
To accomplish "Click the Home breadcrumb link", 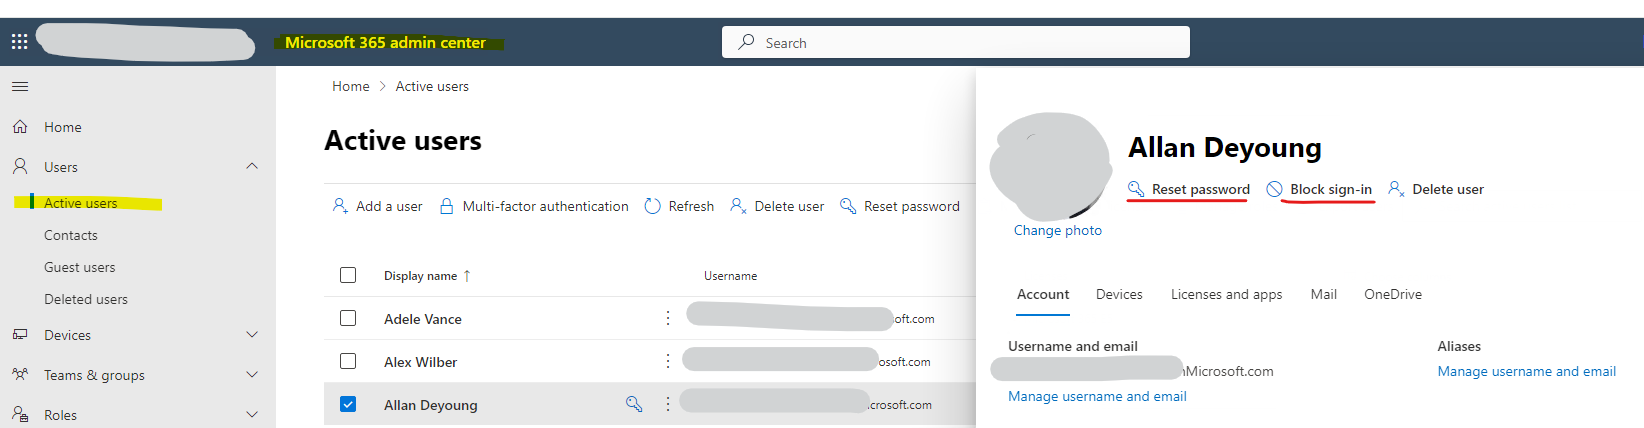I will pyautogui.click(x=351, y=86).
